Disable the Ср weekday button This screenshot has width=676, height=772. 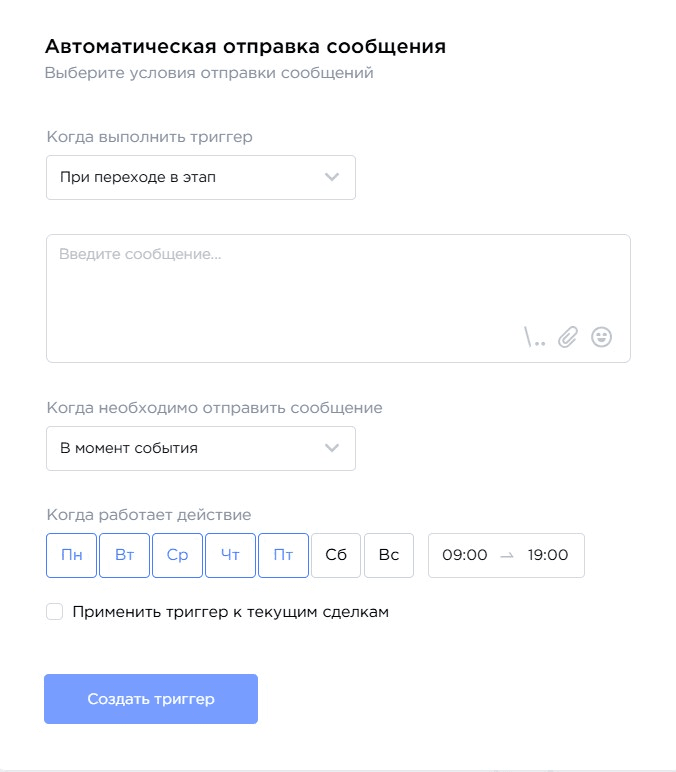177,555
